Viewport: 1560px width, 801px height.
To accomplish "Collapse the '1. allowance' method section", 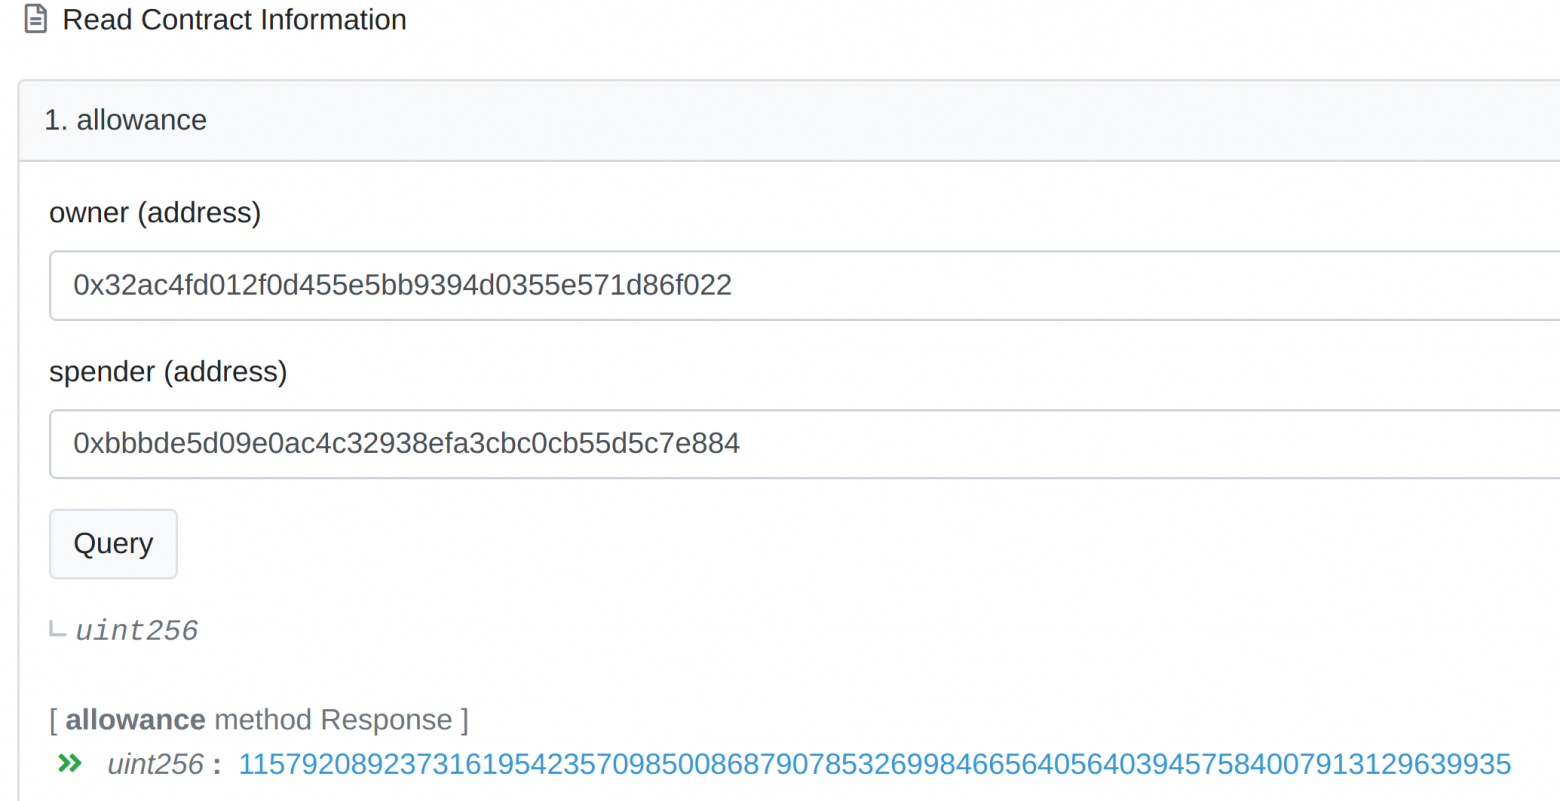I will coord(126,120).
